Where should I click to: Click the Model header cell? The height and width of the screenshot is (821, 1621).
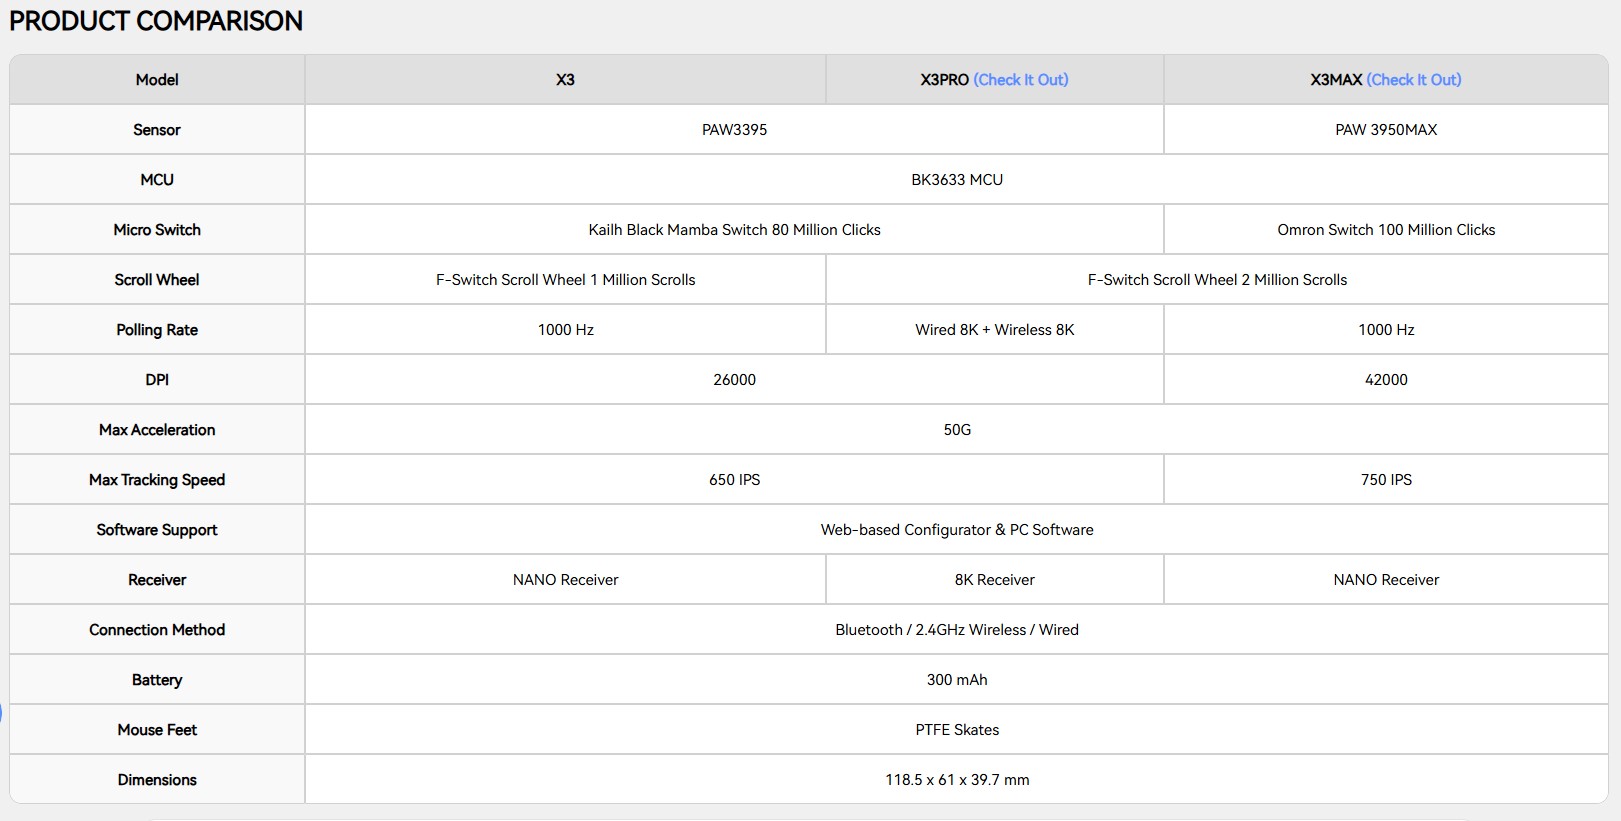click(x=157, y=80)
